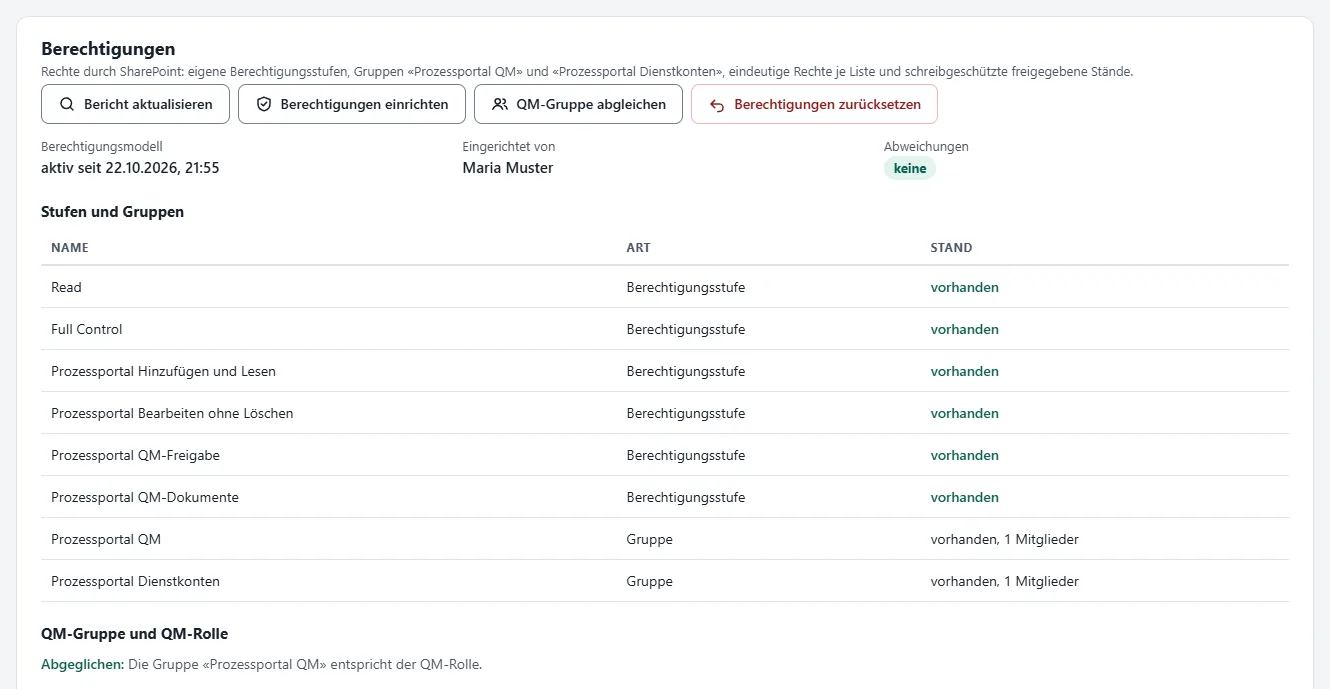Click the NAME column header

(70, 247)
